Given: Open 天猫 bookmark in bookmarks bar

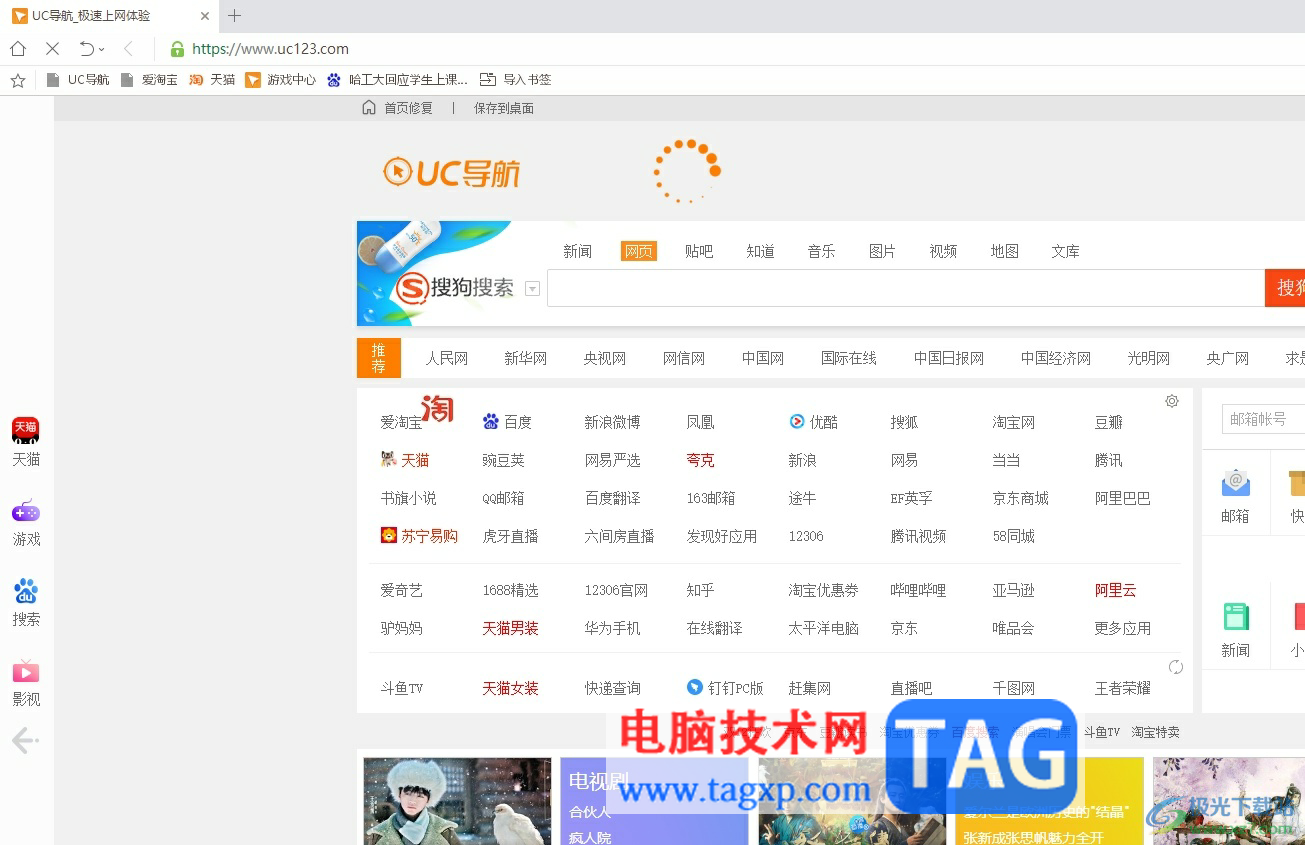Looking at the screenshot, I should 212,80.
